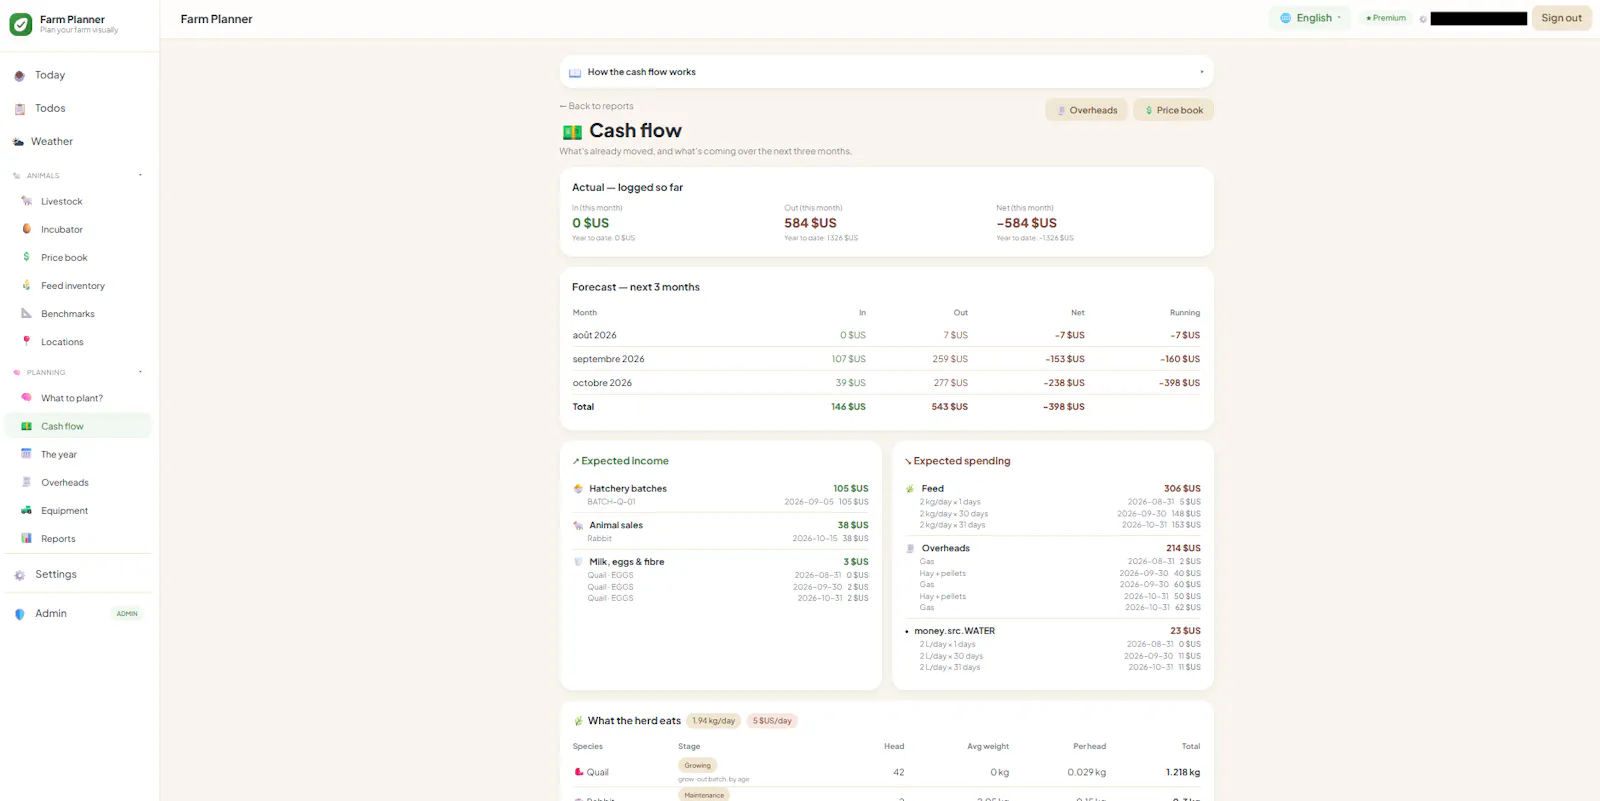Click the août 2026 forecast row

tap(886, 335)
